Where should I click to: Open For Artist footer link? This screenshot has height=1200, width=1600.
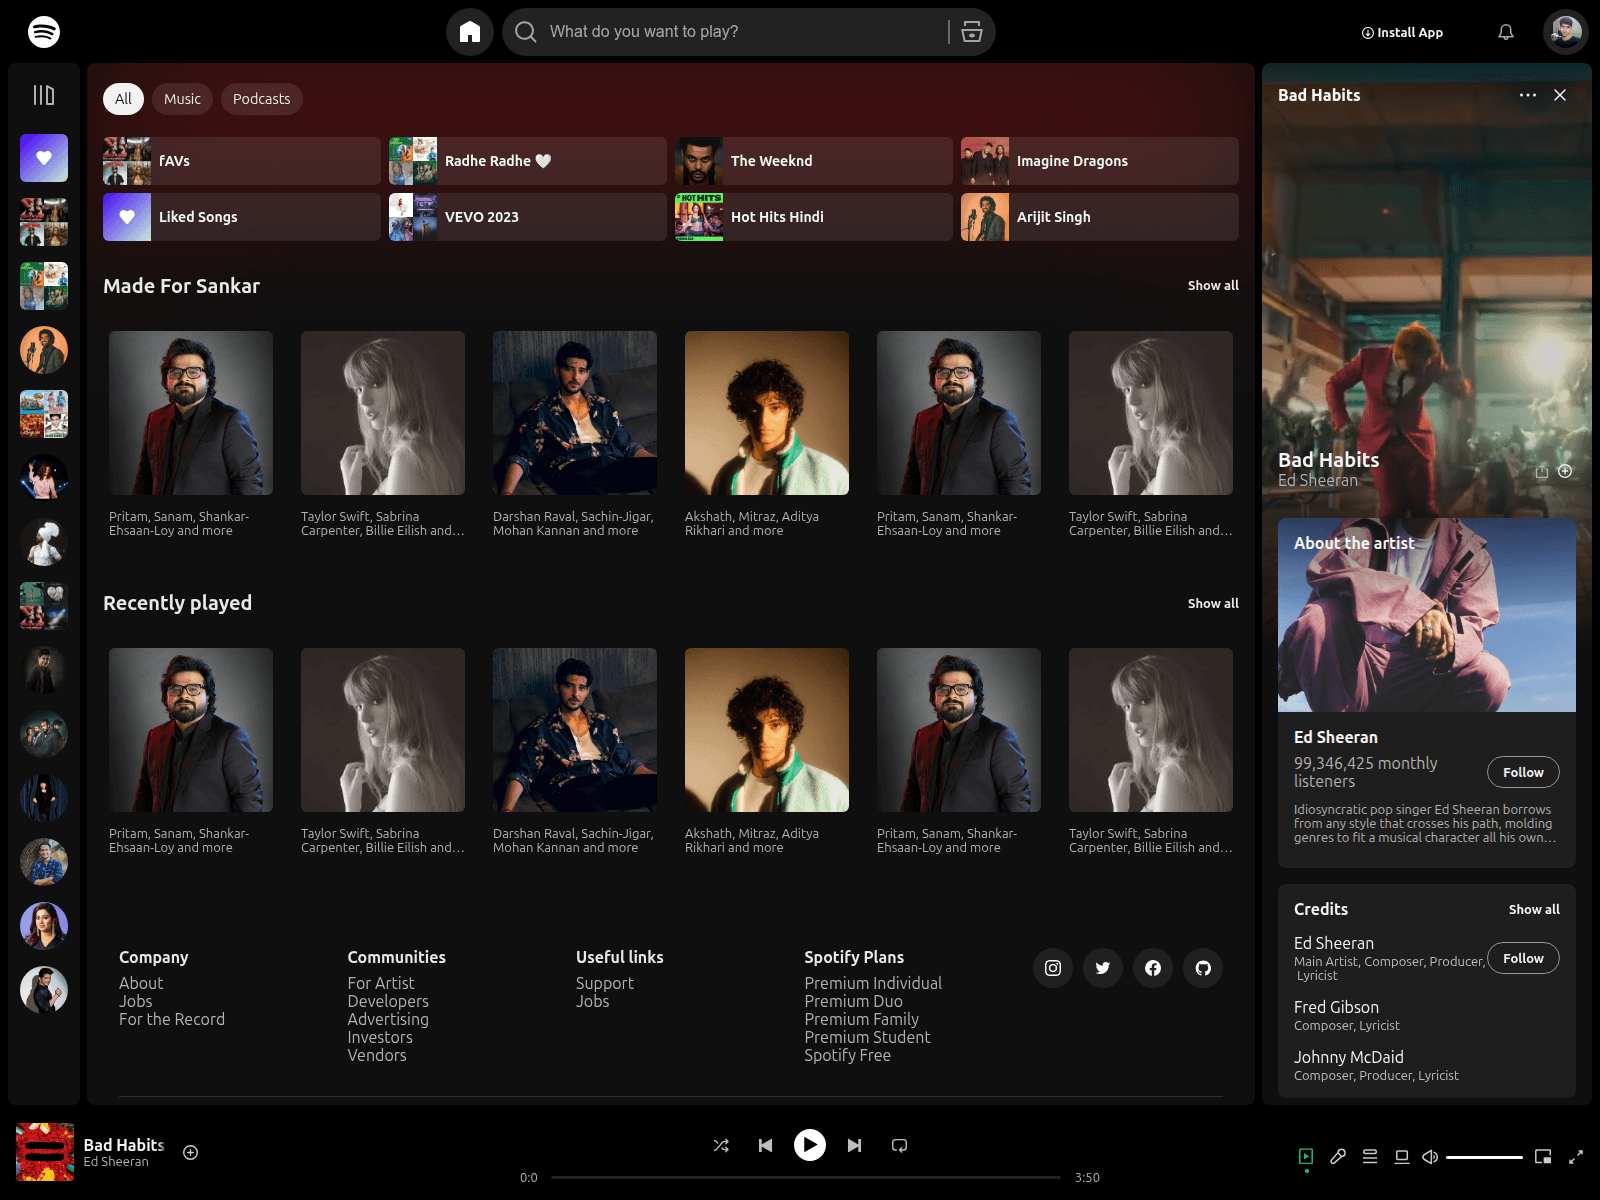point(381,984)
